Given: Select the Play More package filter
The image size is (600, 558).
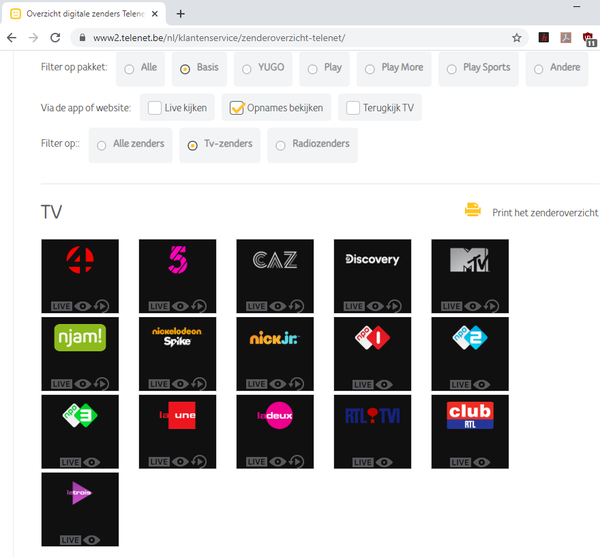Looking at the screenshot, I should pos(394,69).
